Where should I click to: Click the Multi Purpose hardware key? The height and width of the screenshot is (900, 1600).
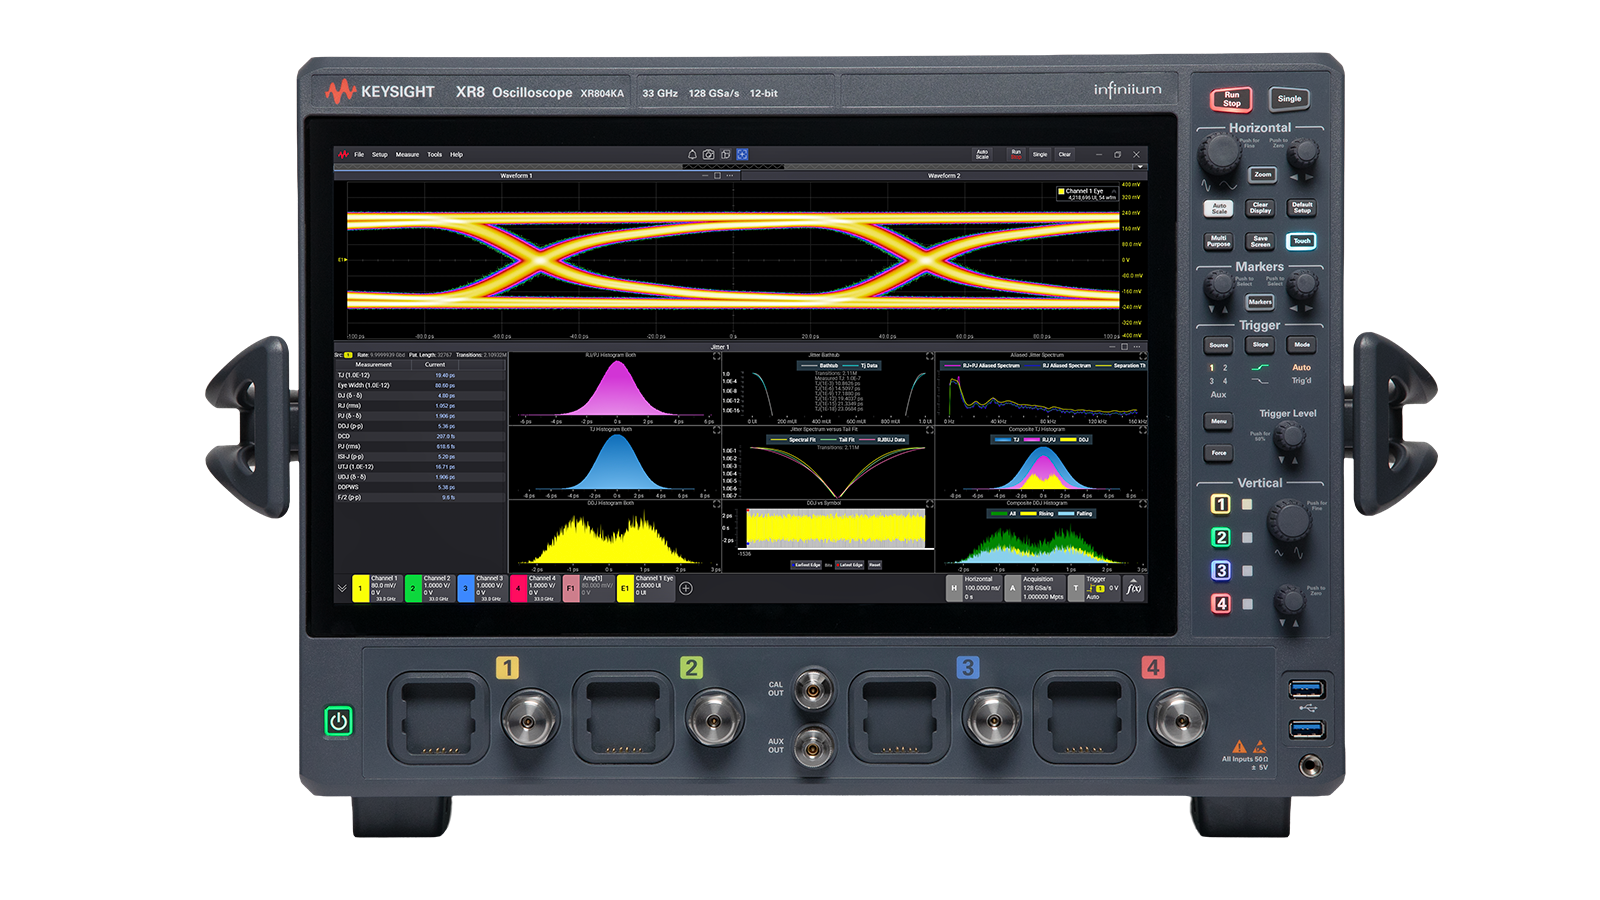coord(1218,241)
